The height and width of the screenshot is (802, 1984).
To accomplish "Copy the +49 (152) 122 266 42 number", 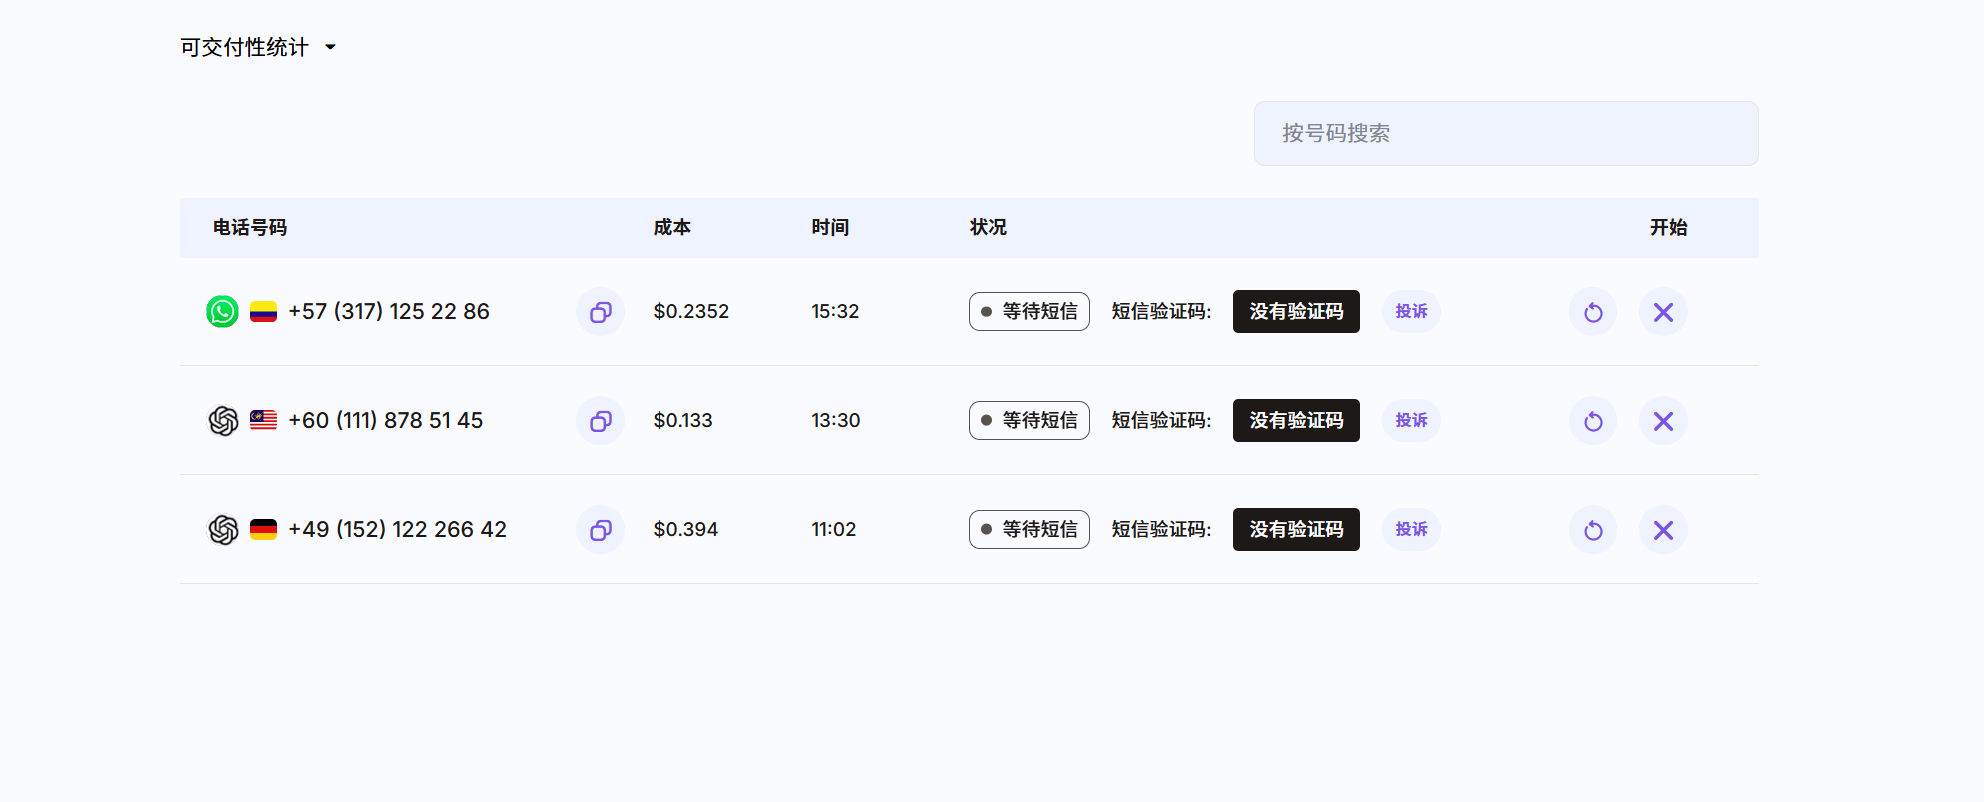I will 600,530.
